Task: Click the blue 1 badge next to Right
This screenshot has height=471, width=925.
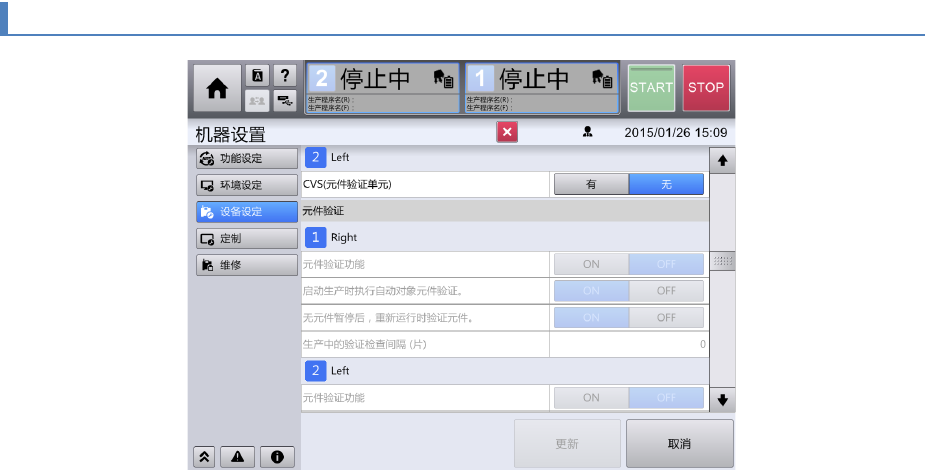Action: point(315,237)
